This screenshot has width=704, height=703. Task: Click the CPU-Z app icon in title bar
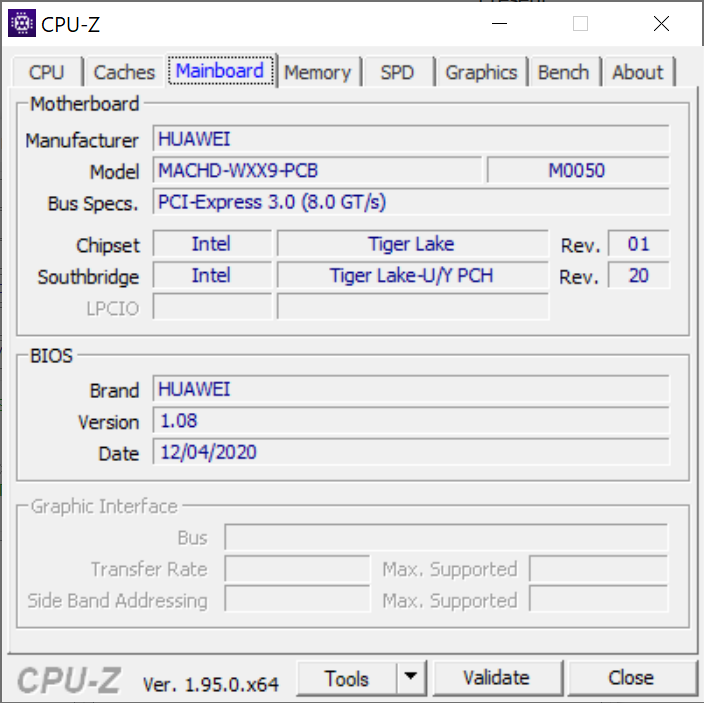(x=22, y=23)
